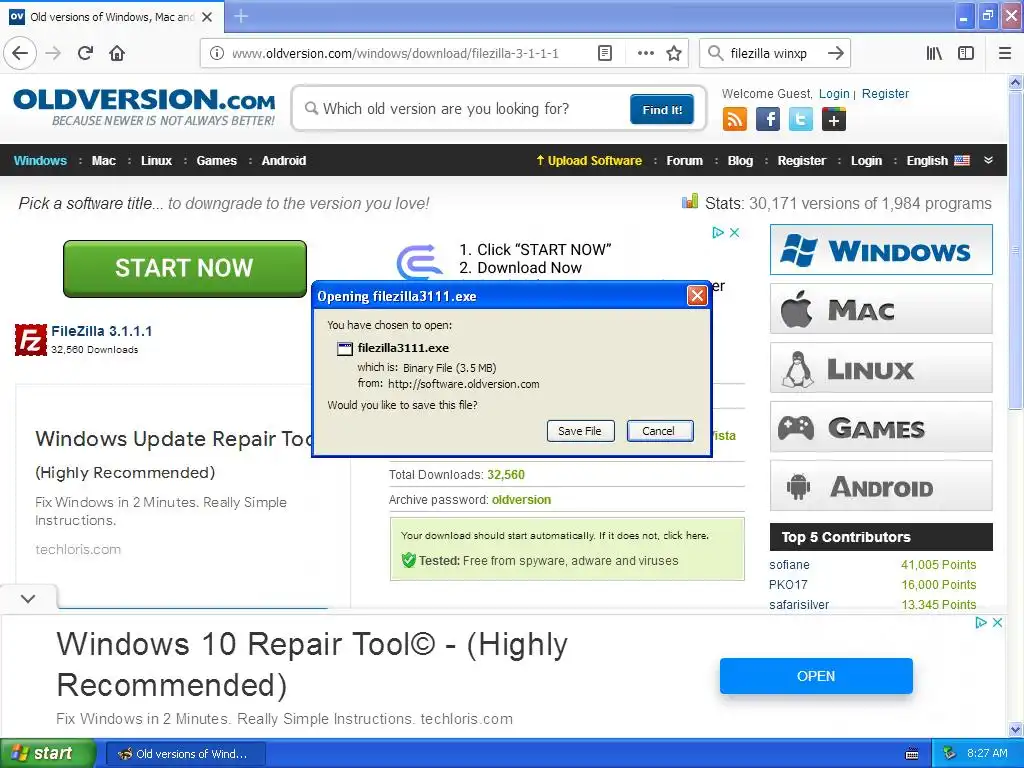
Task: Click the system tray icon beside clock
Action: click(x=950, y=753)
